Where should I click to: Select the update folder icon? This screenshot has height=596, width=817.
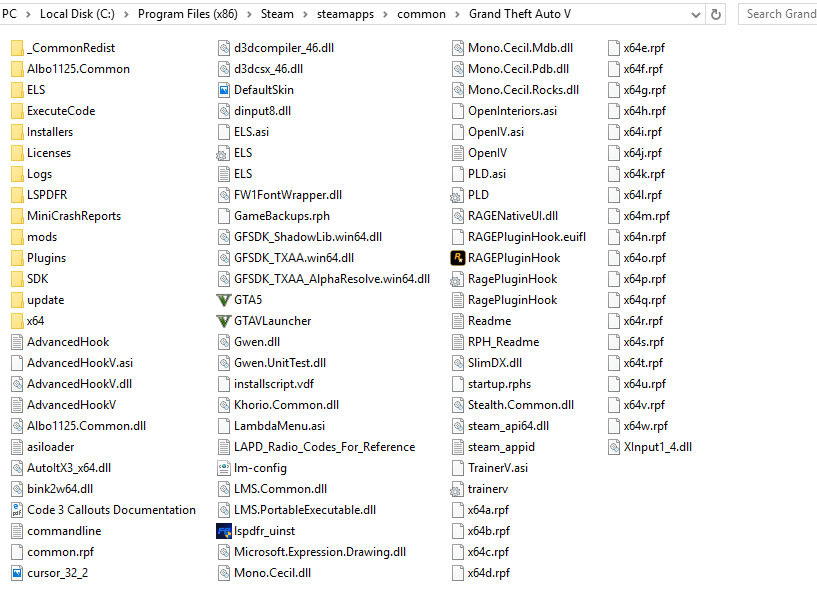[x=17, y=300]
